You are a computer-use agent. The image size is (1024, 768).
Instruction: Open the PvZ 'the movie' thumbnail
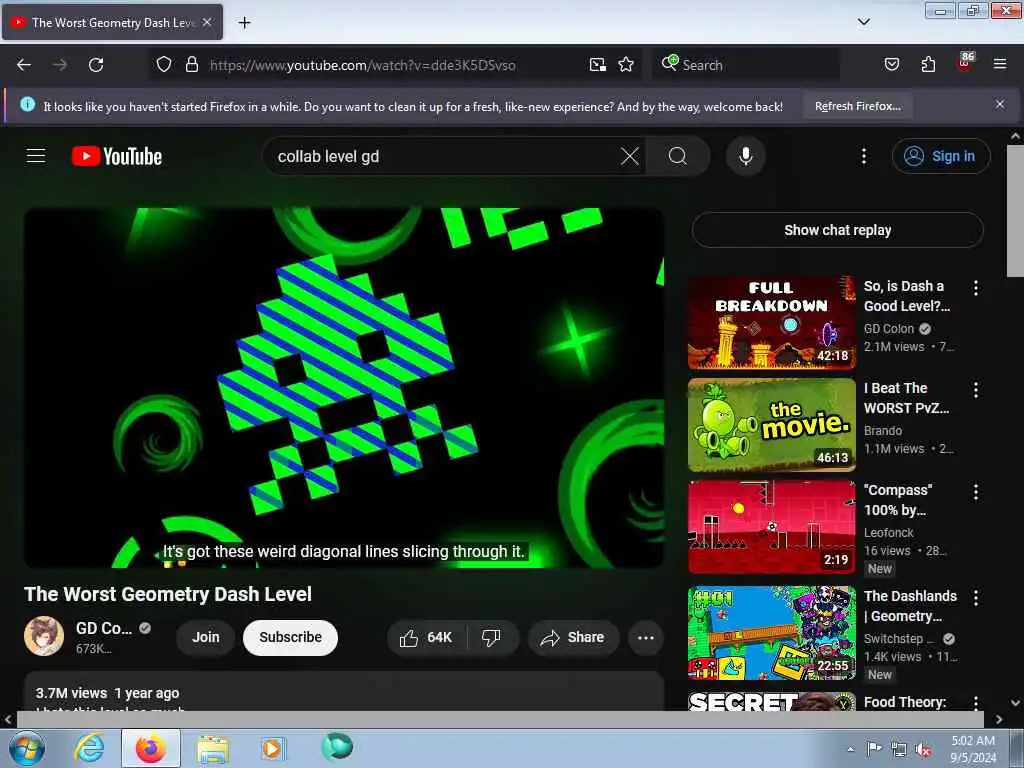tap(772, 424)
